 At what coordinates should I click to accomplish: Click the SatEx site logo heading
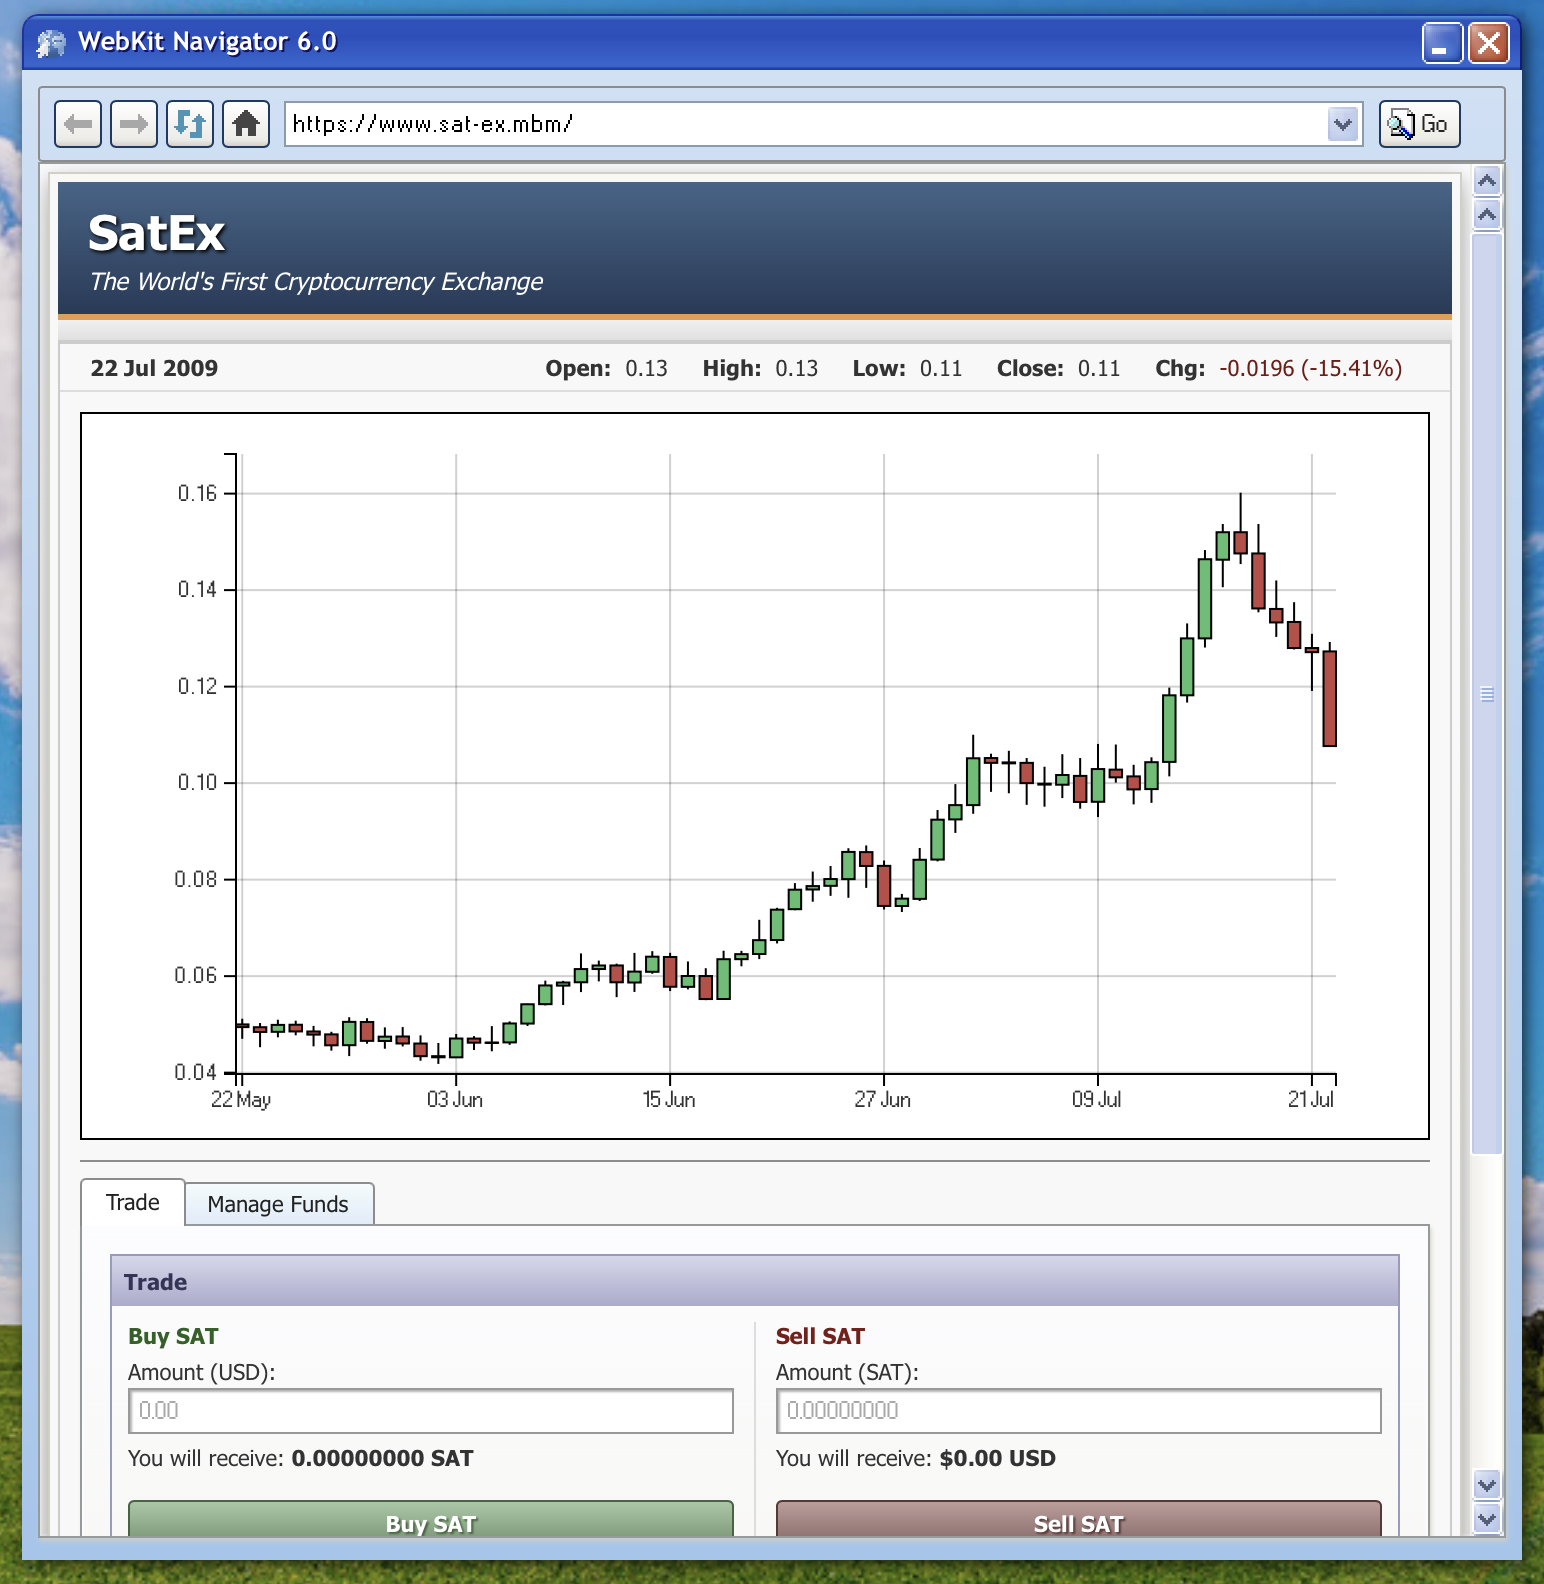(x=157, y=234)
